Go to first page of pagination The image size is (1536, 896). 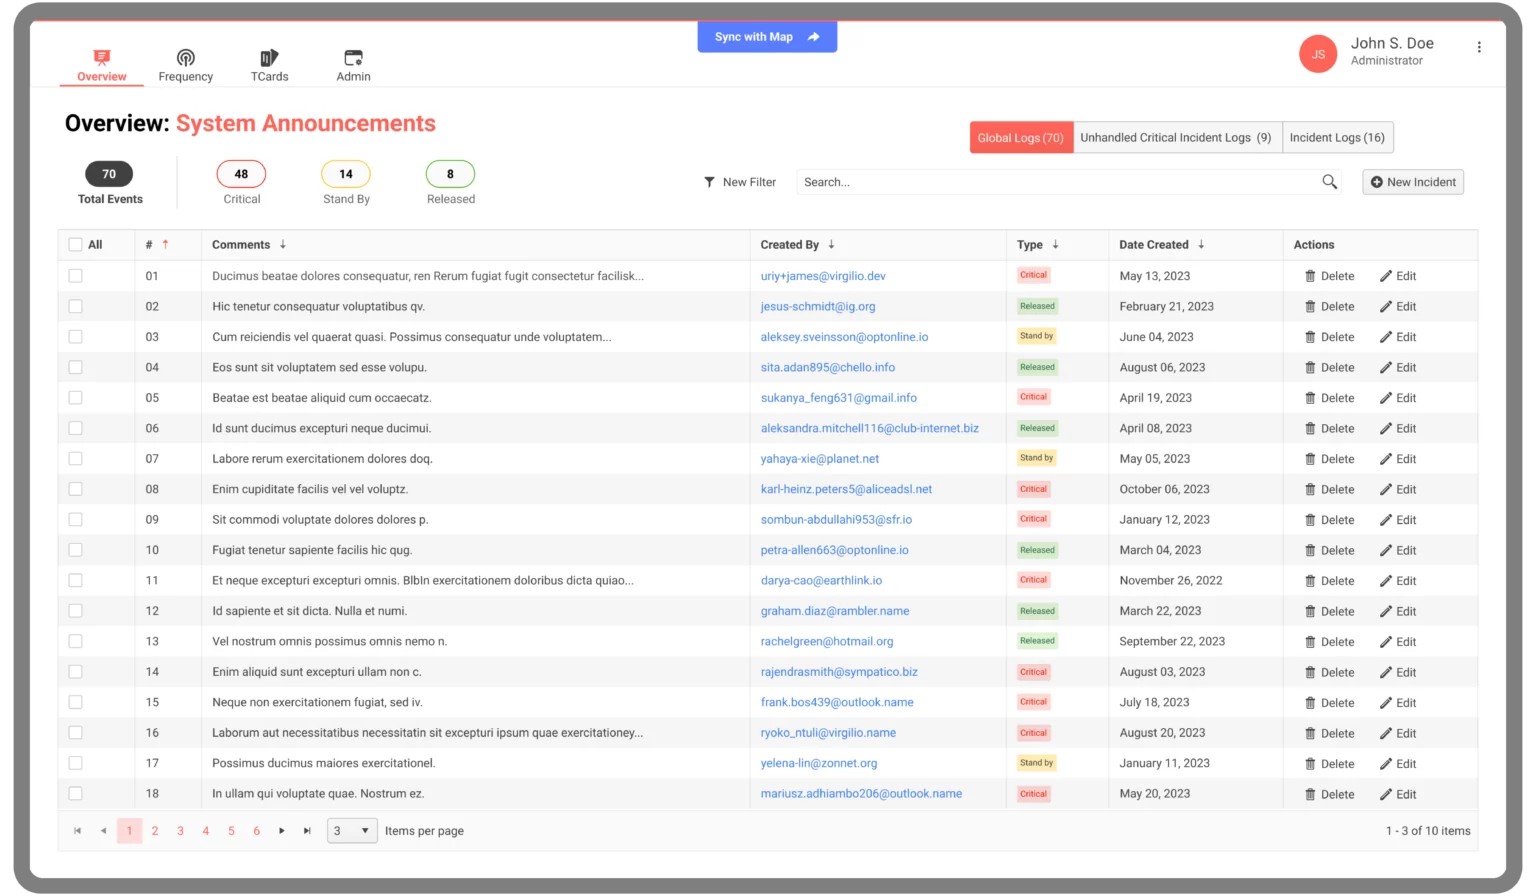pyautogui.click(x=78, y=831)
